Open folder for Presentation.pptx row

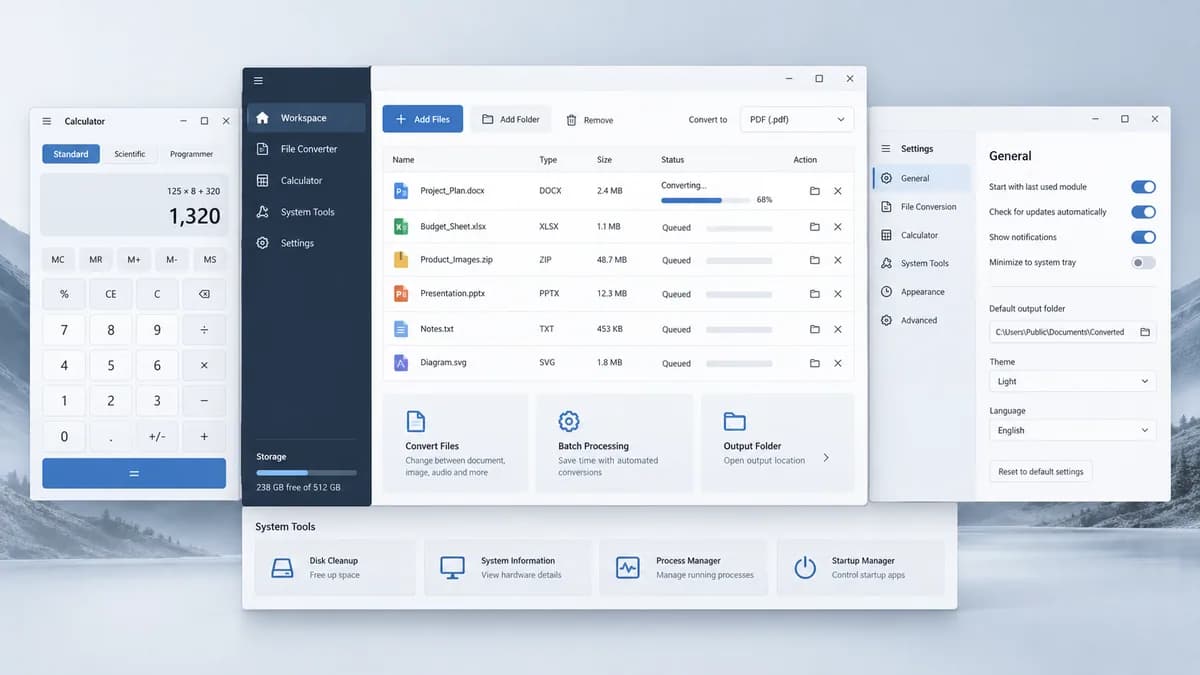tap(815, 294)
